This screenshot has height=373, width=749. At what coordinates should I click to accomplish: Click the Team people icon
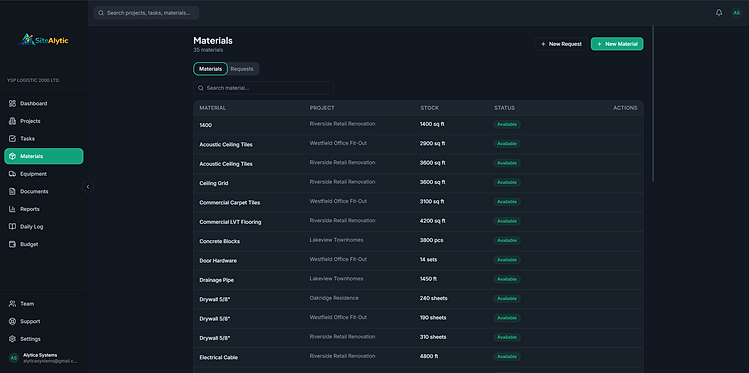12,304
